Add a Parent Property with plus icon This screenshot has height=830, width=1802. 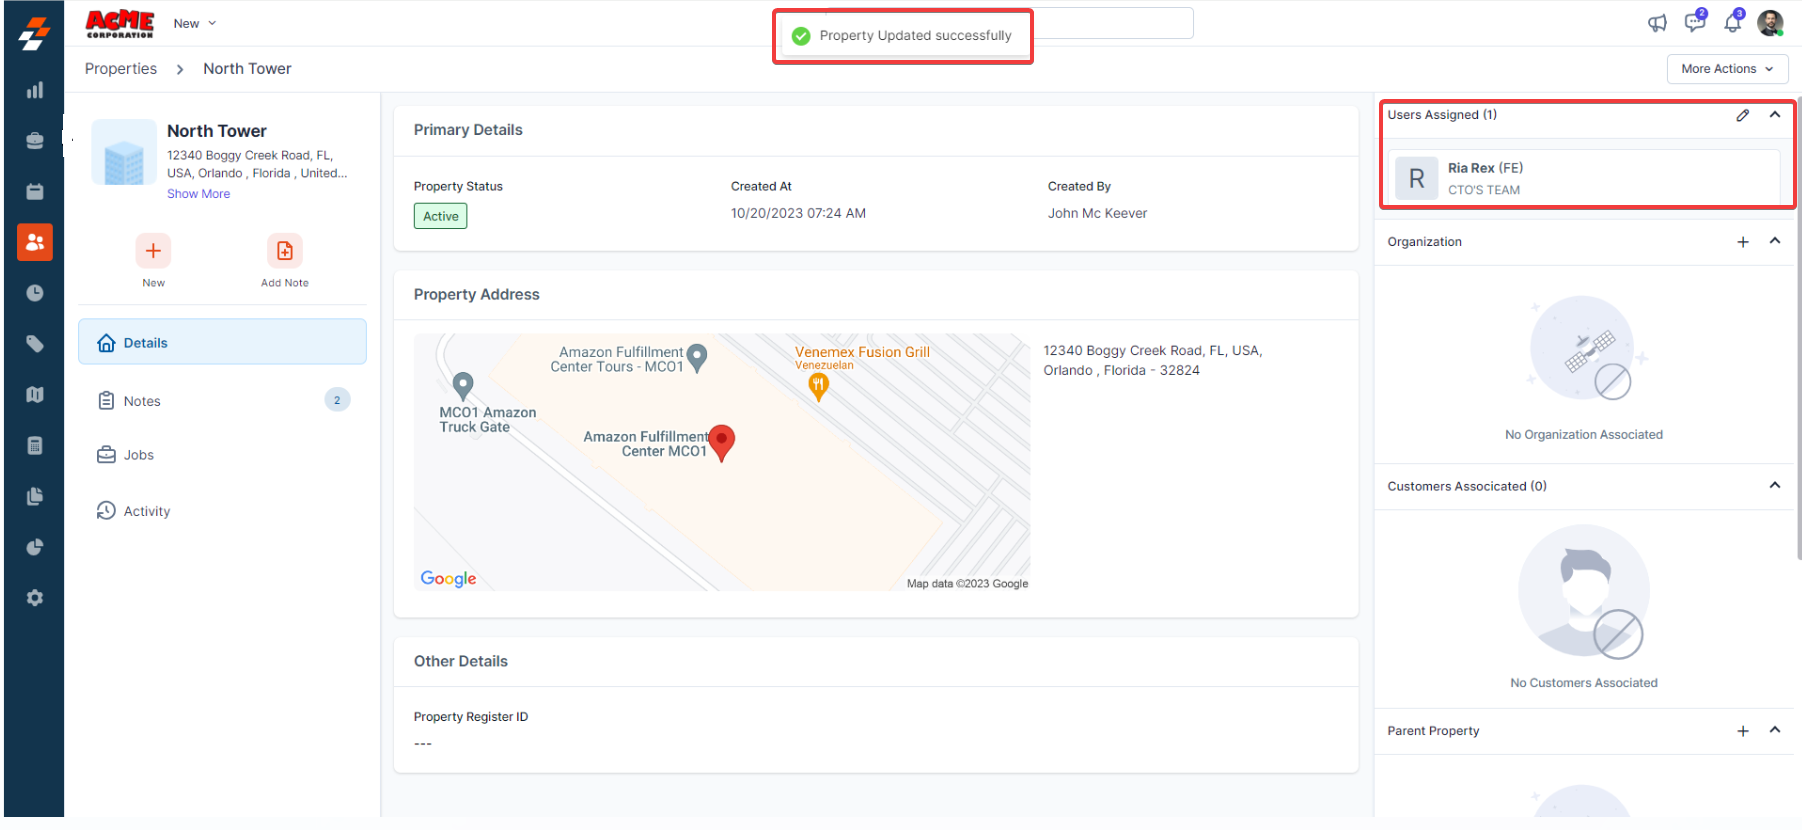point(1742,731)
